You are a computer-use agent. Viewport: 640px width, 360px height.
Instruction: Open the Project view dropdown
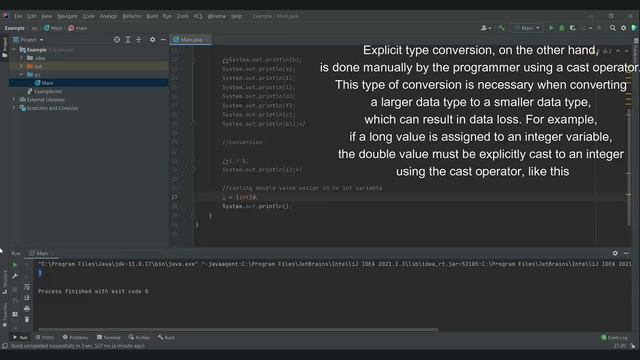click(x=28, y=40)
